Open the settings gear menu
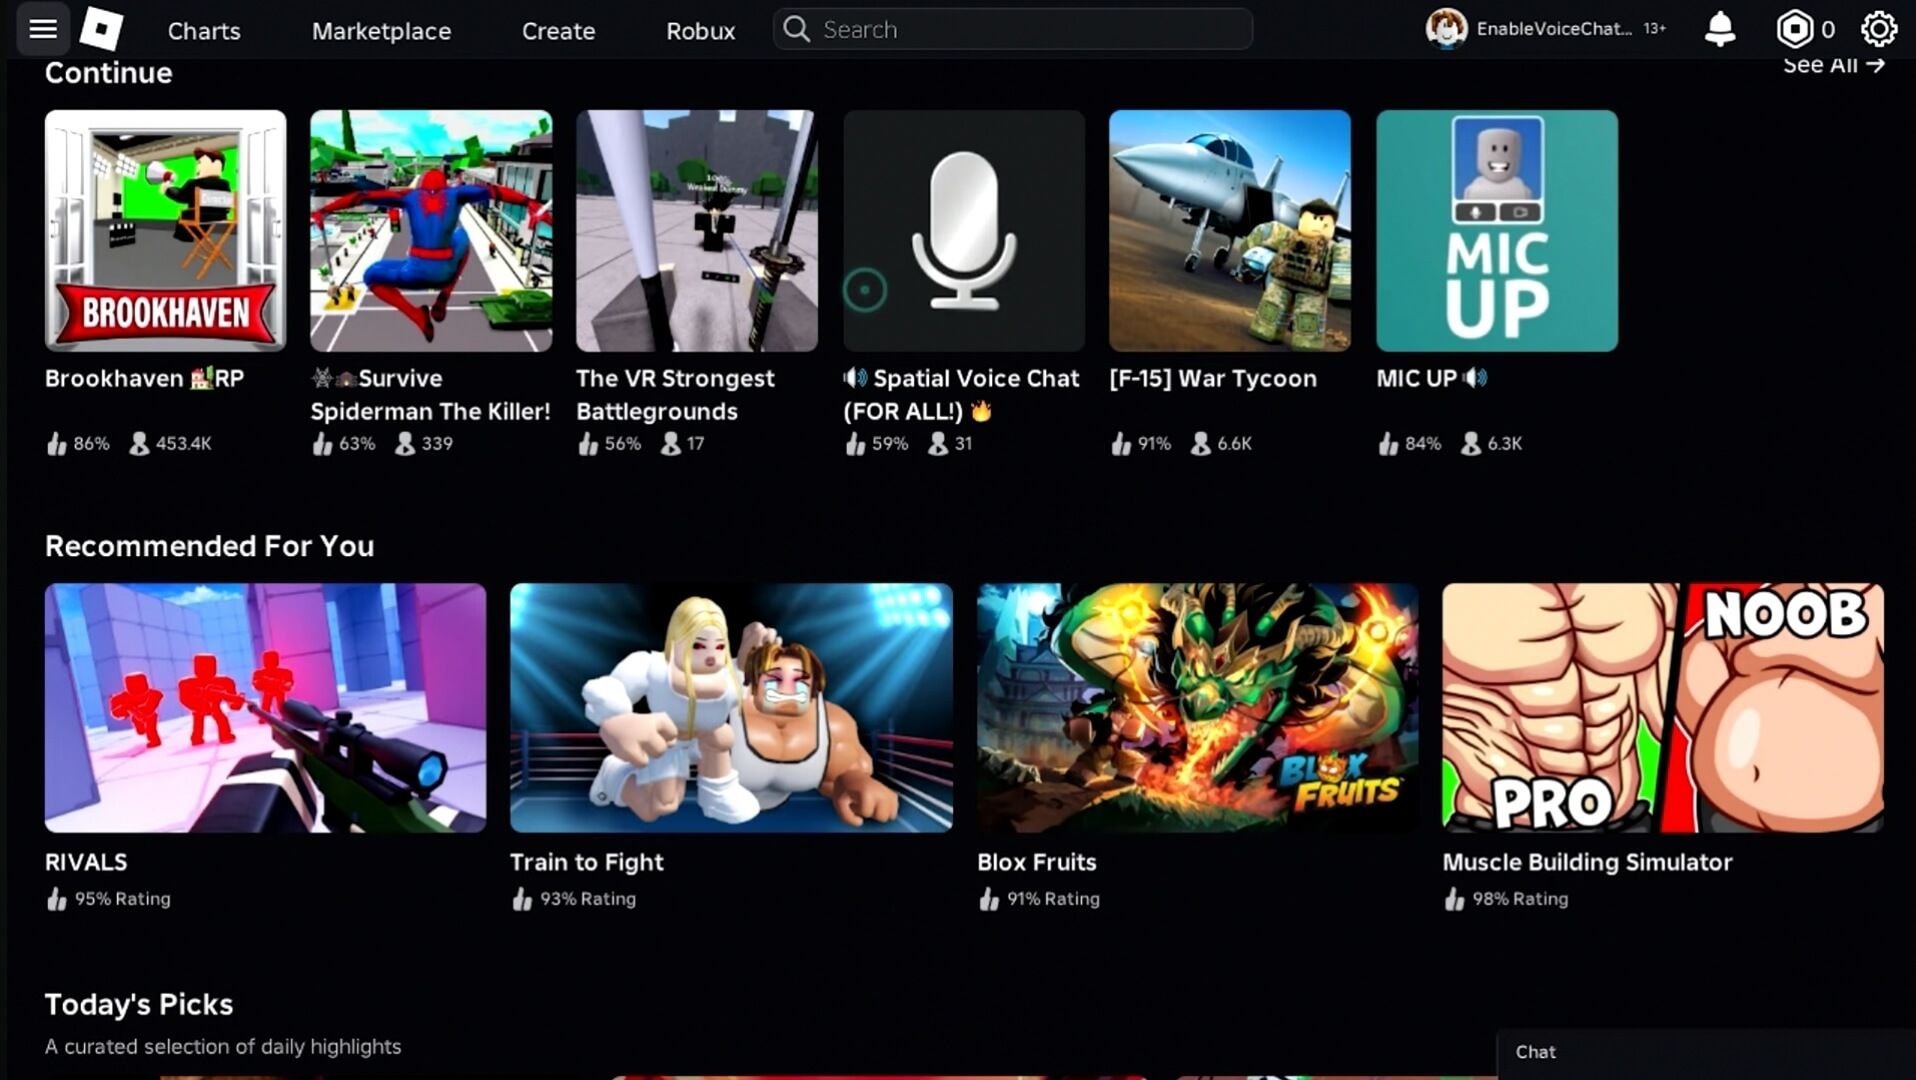 point(1879,29)
